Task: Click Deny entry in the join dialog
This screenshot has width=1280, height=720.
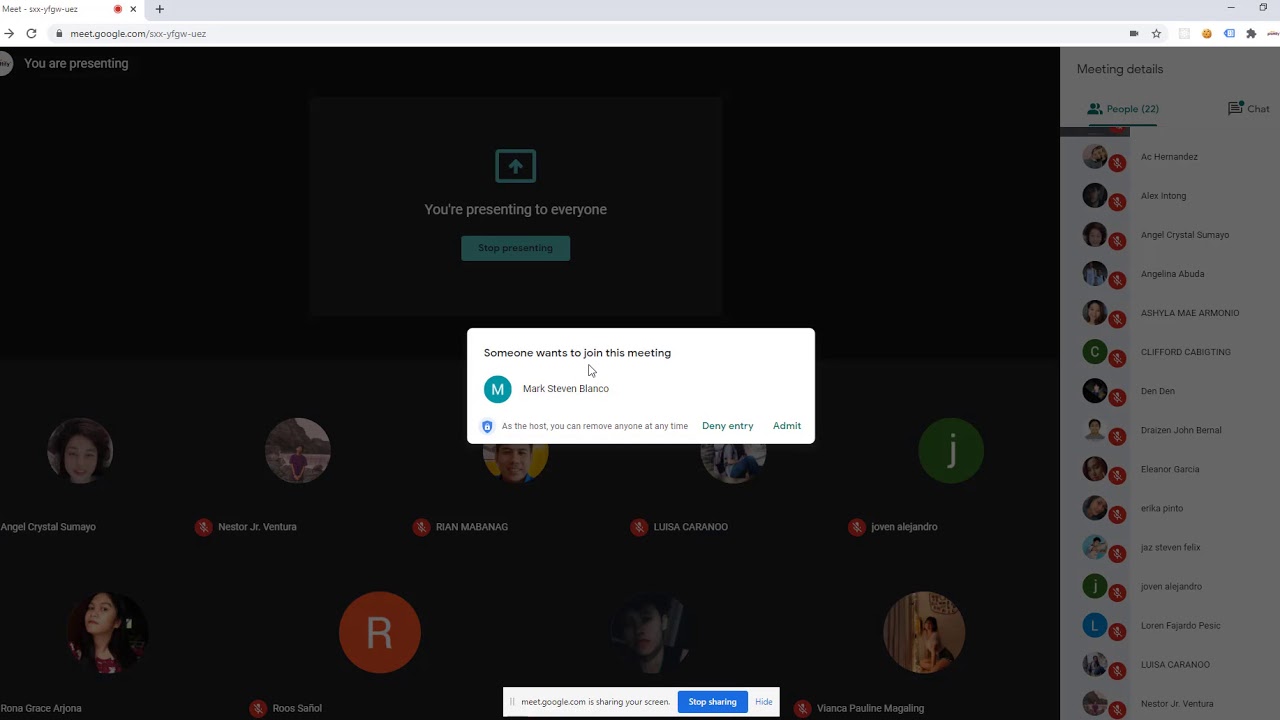Action: (727, 426)
